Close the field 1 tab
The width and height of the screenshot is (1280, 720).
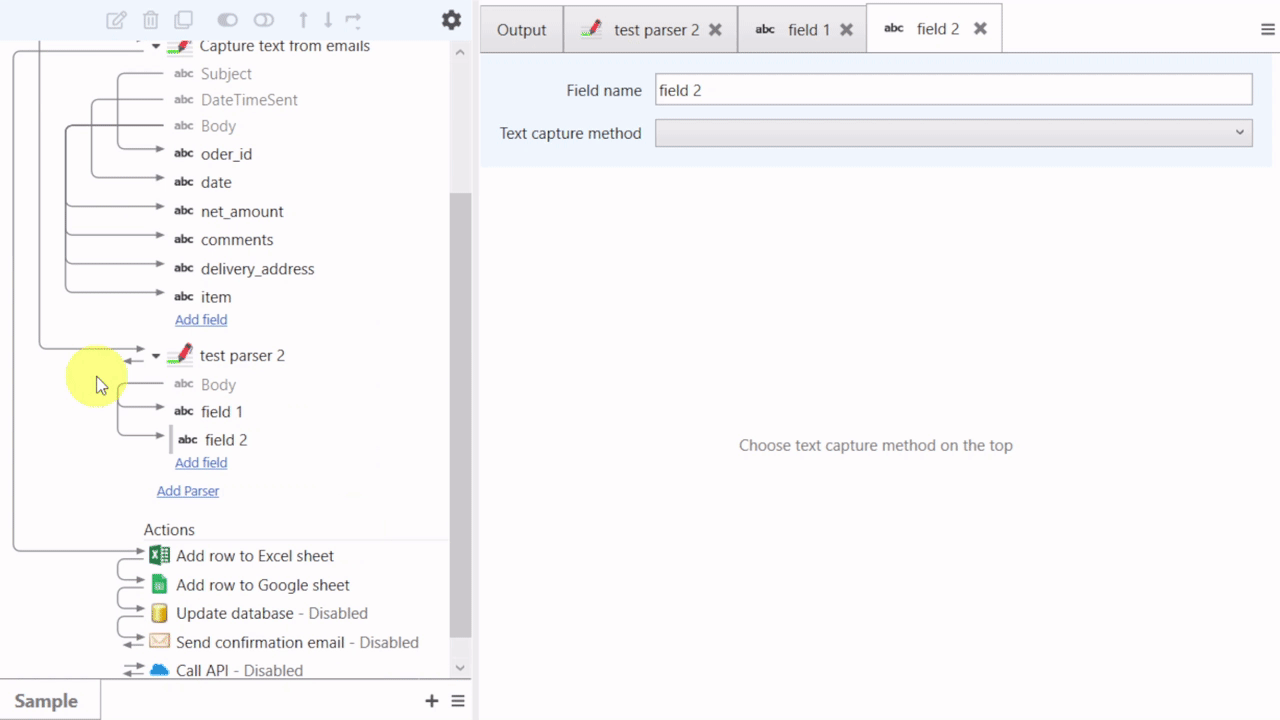[x=846, y=30]
